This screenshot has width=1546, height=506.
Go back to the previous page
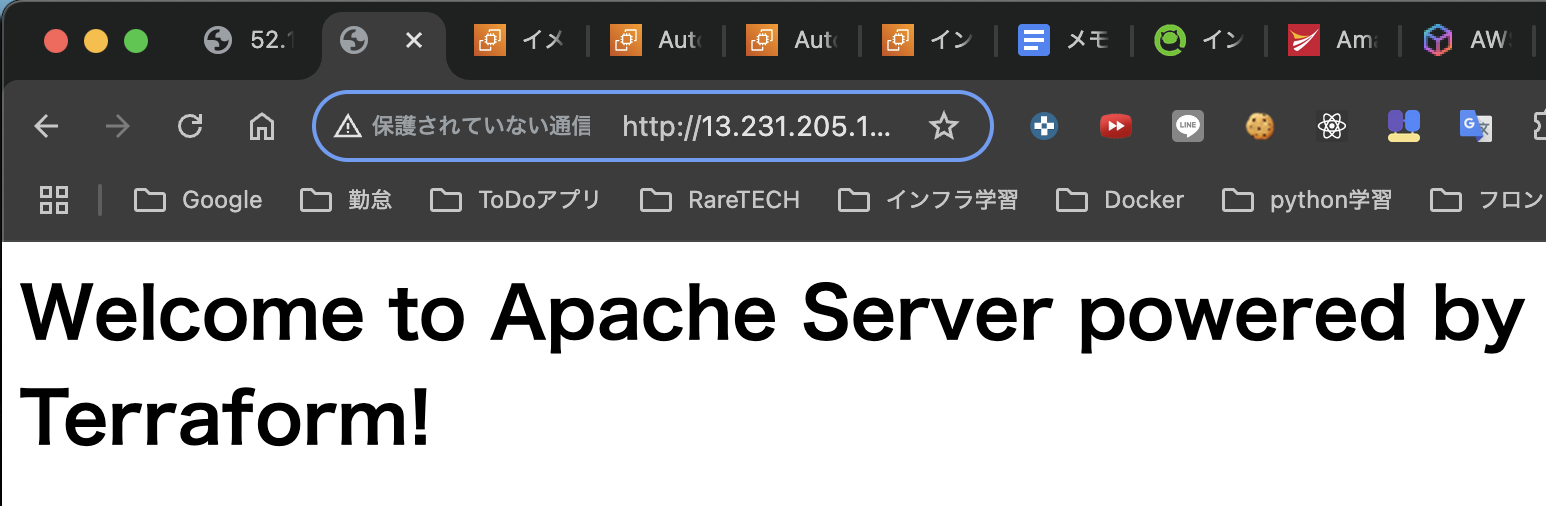tap(46, 126)
